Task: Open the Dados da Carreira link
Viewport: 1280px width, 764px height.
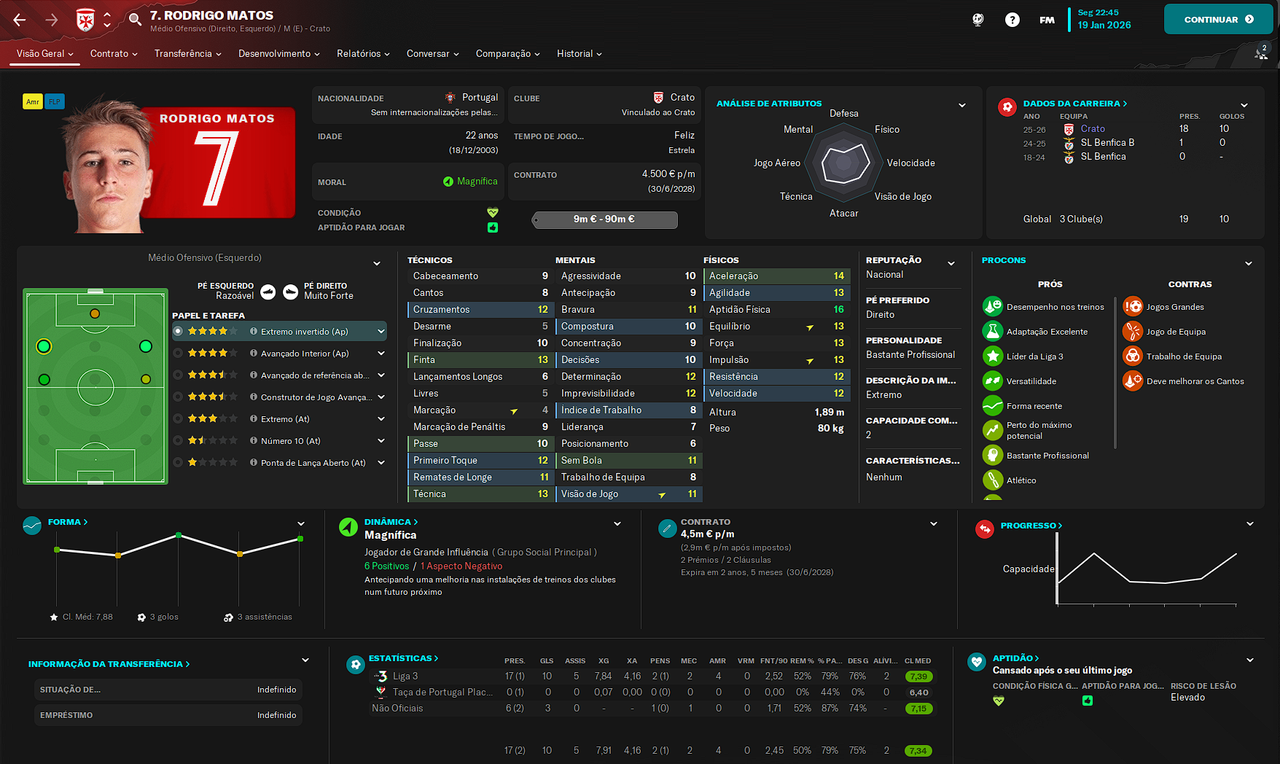Action: coord(1076,103)
